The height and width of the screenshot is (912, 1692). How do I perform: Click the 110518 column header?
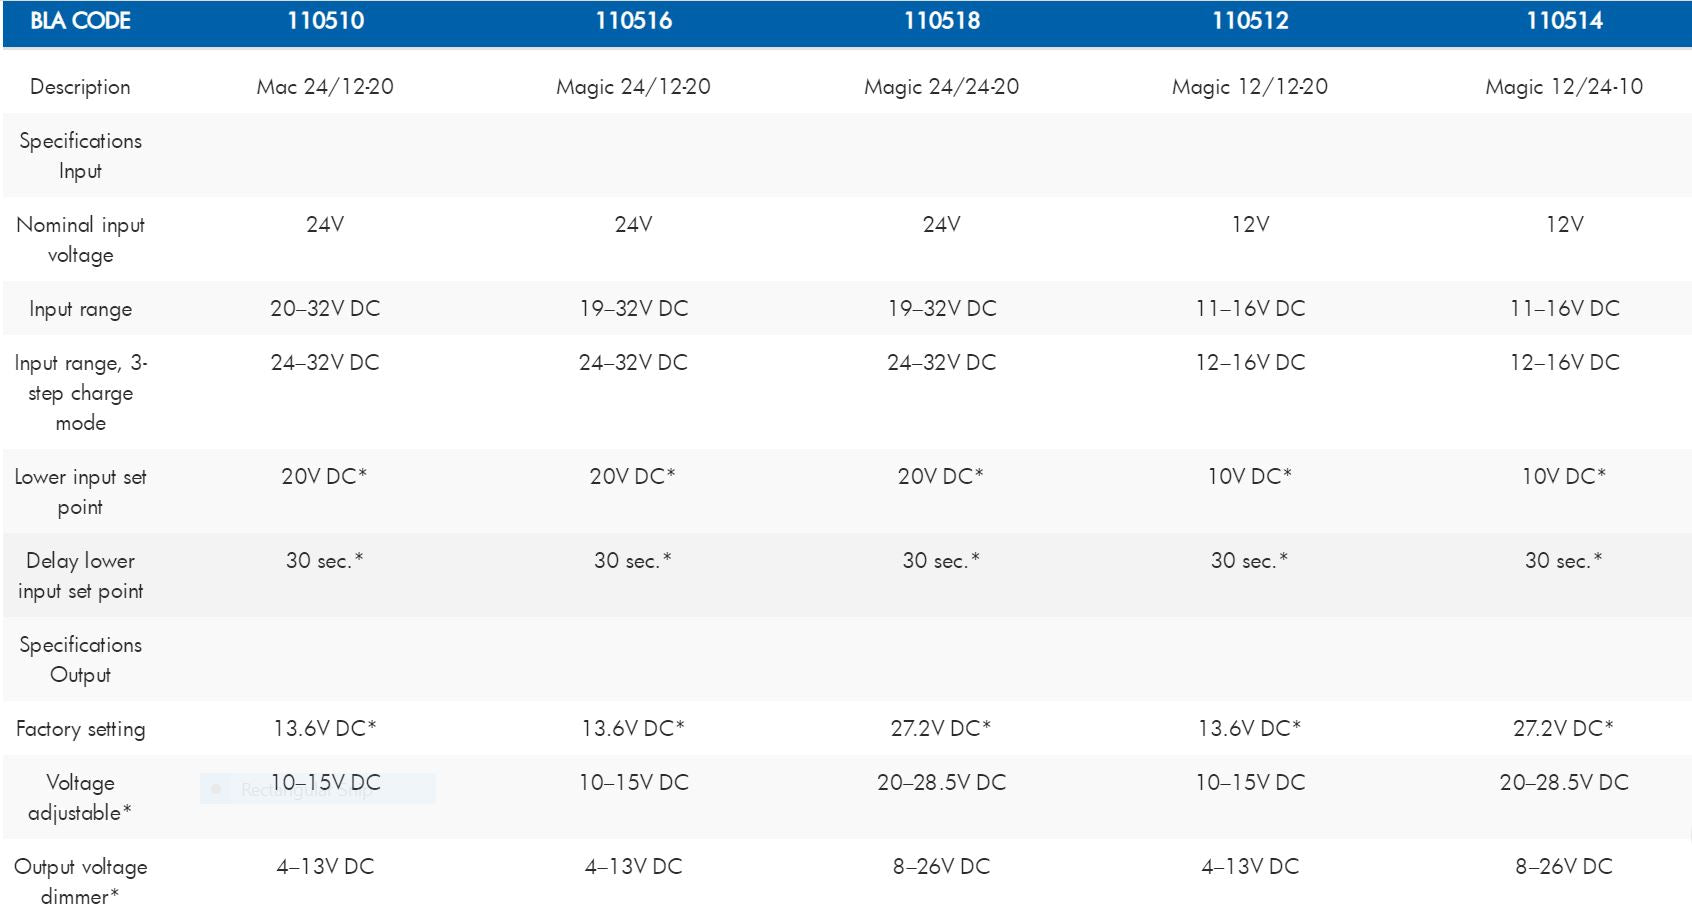[x=941, y=21]
